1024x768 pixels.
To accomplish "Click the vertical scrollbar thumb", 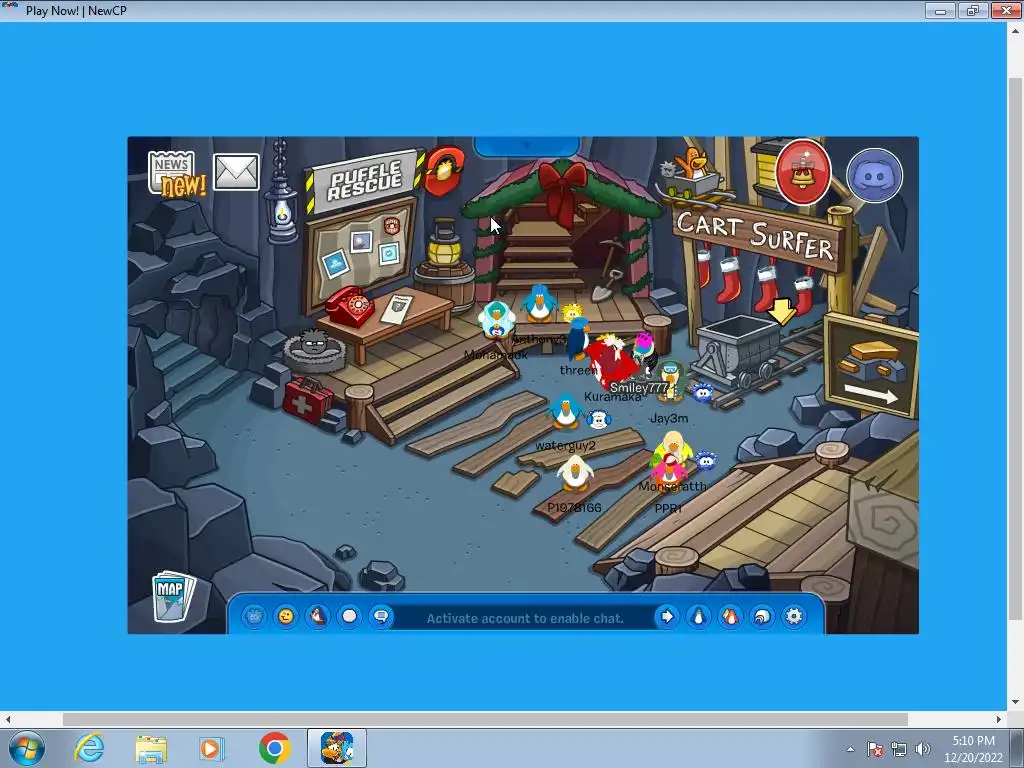I will [x=1014, y=349].
